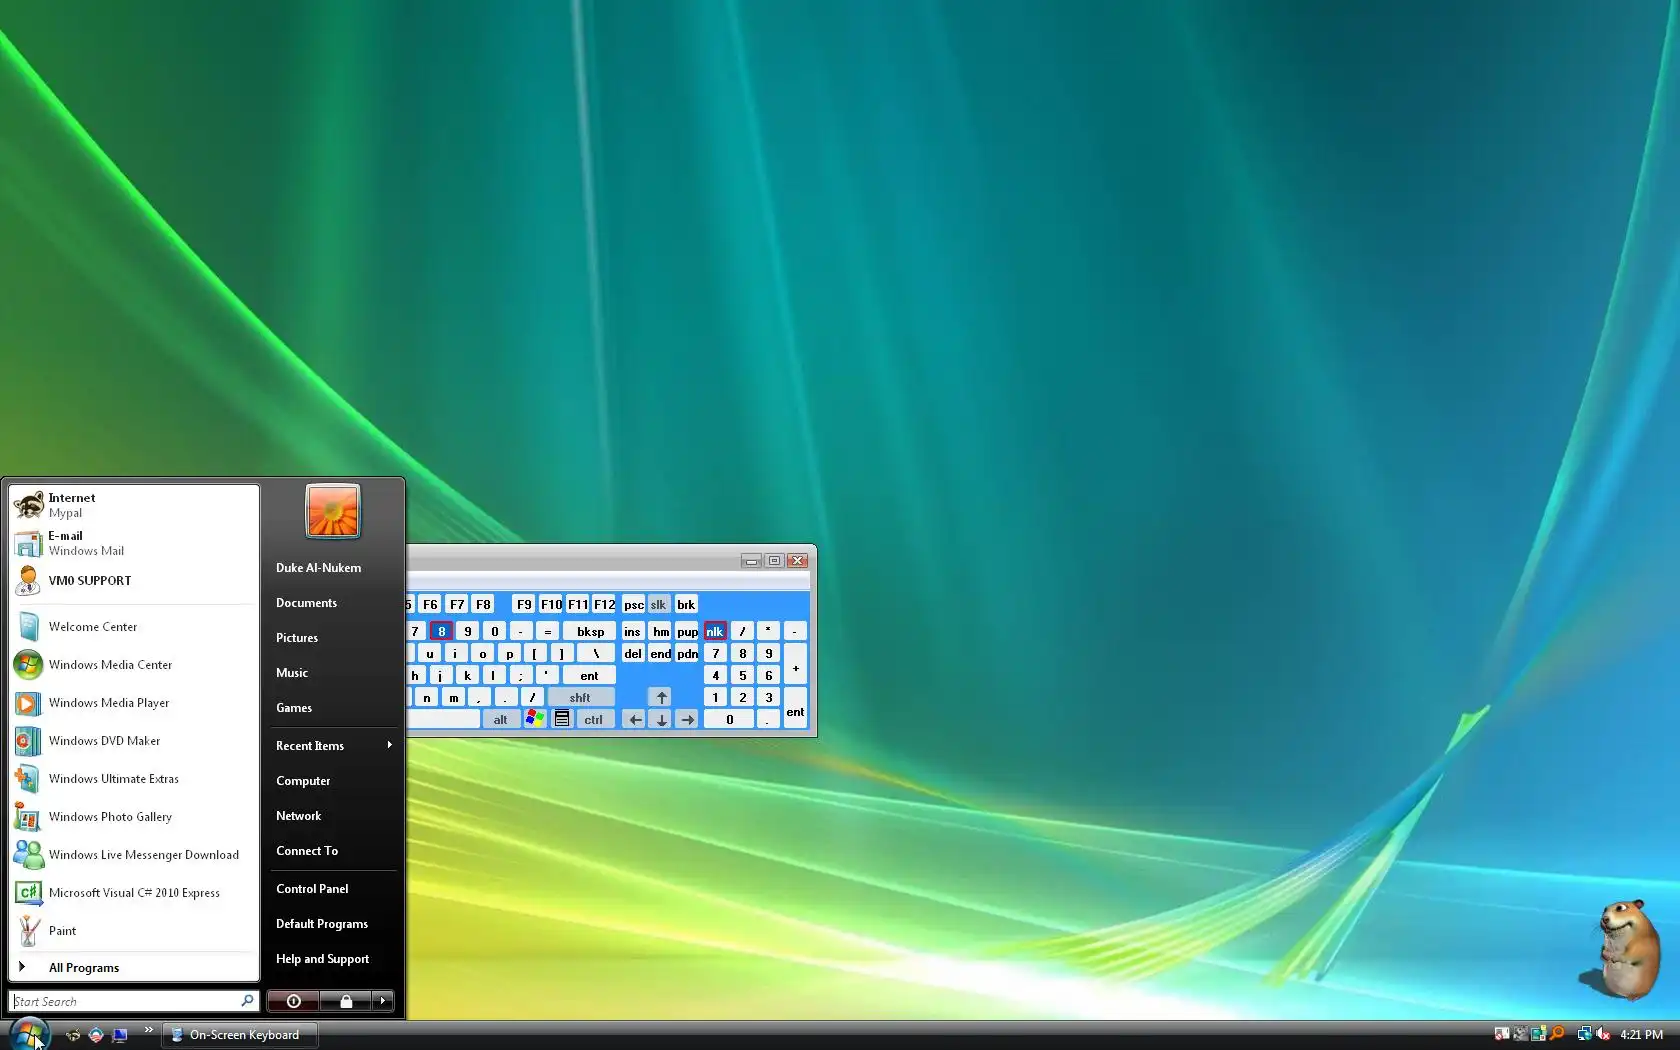Open Control Panel from Start menu
This screenshot has height=1050, width=1680.
(x=334, y=889)
